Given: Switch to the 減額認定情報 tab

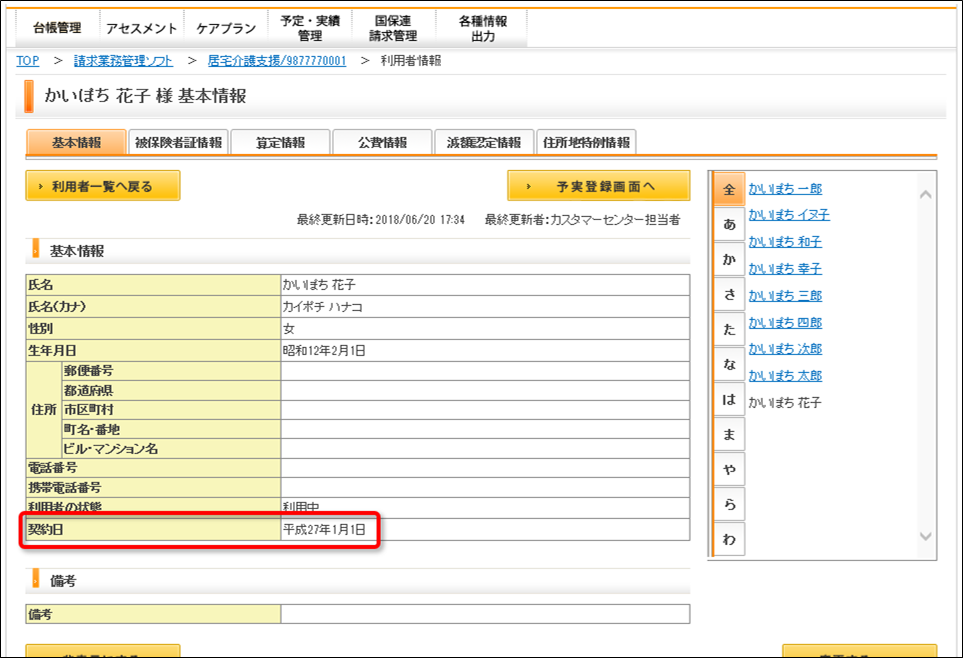Looking at the screenshot, I should (484, 143).
